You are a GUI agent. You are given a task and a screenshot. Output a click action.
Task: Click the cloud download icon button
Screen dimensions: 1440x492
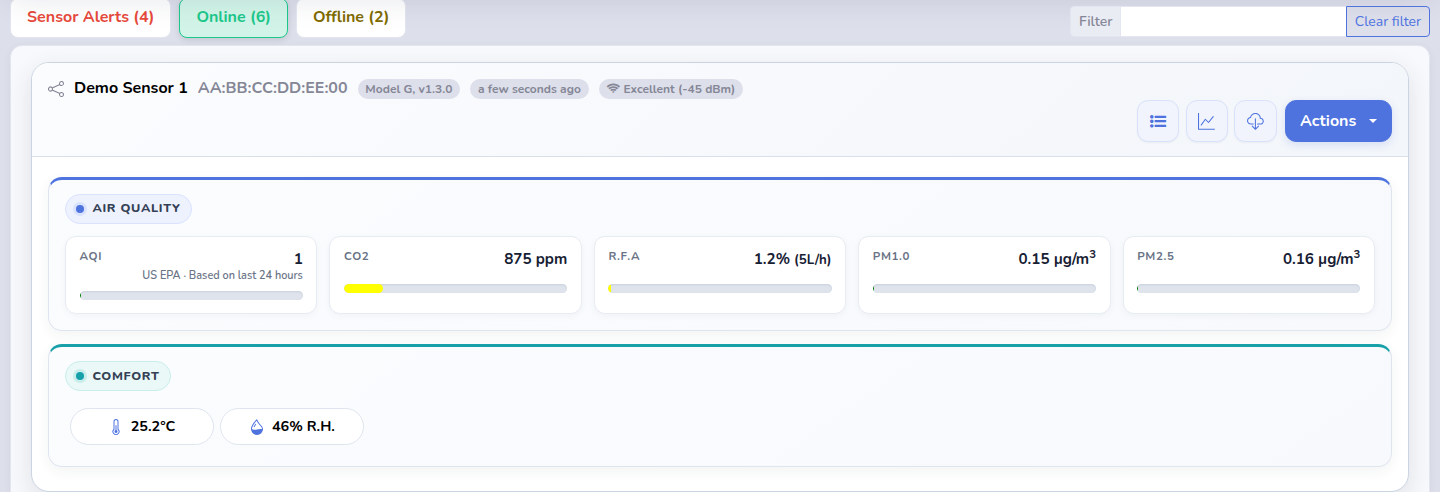point(1256,121)
